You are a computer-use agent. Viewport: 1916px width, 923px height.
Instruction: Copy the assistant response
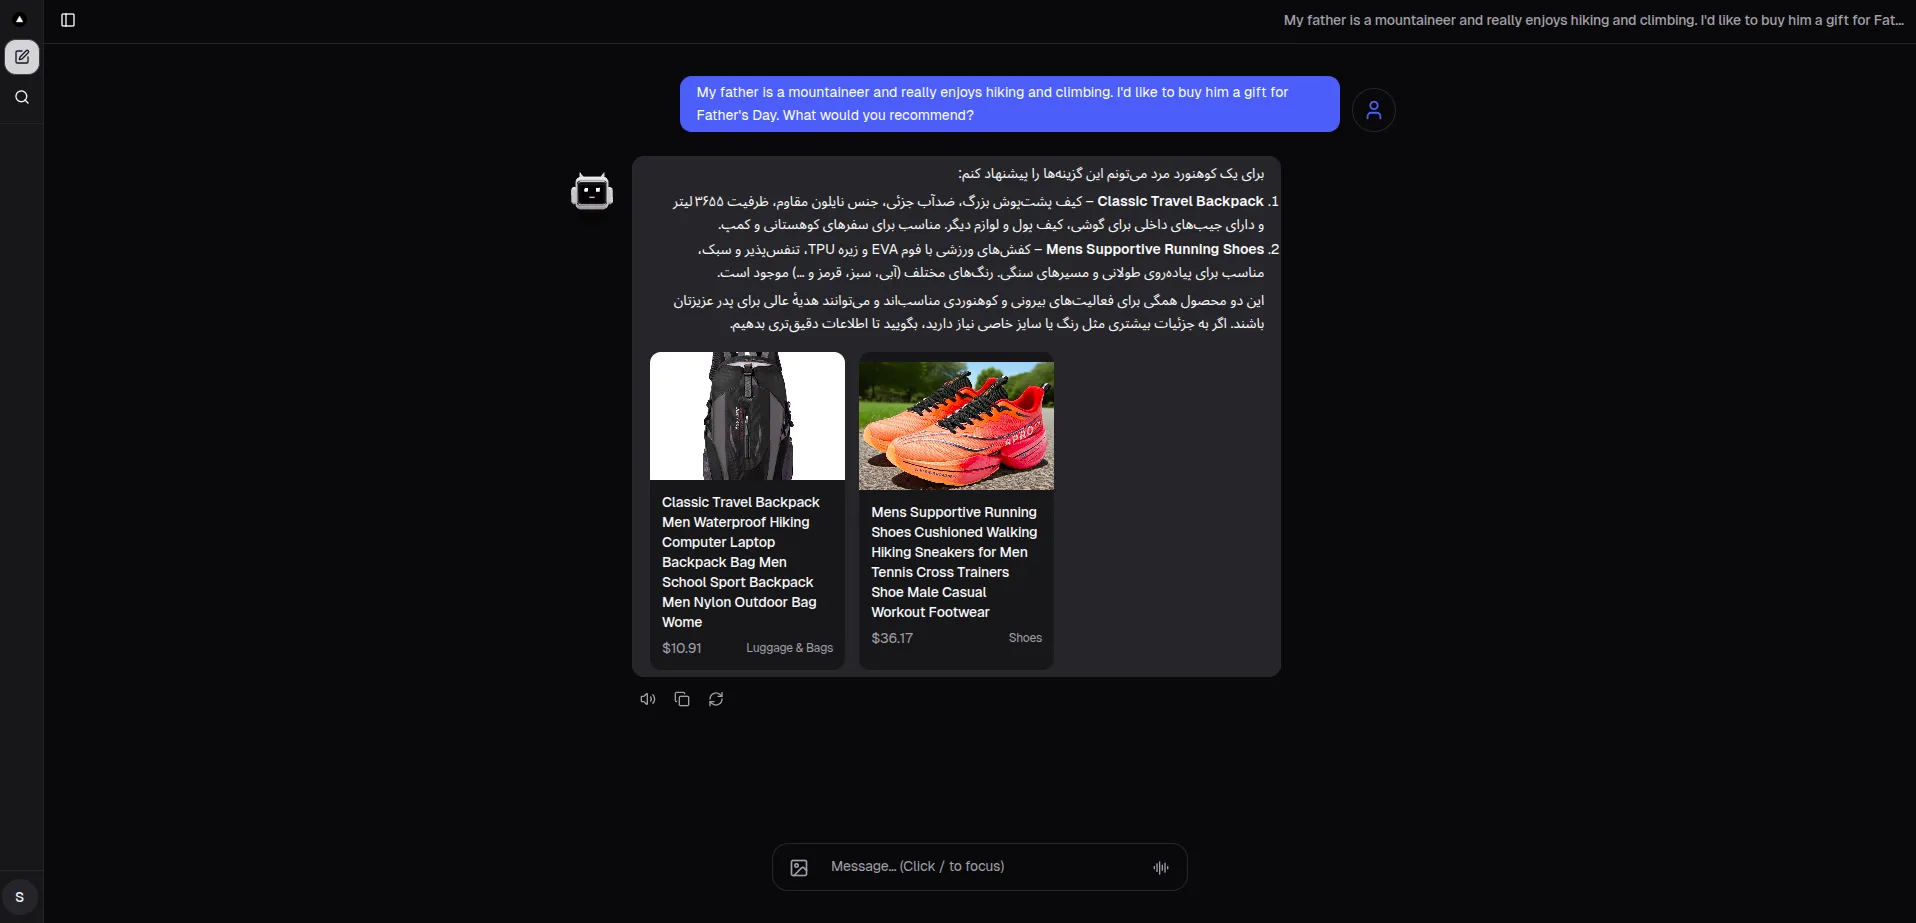[x=682, y=699]
